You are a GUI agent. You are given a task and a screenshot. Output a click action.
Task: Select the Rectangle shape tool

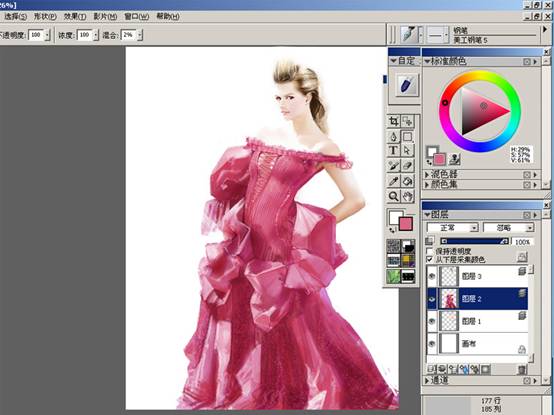(x=408, y=136)
